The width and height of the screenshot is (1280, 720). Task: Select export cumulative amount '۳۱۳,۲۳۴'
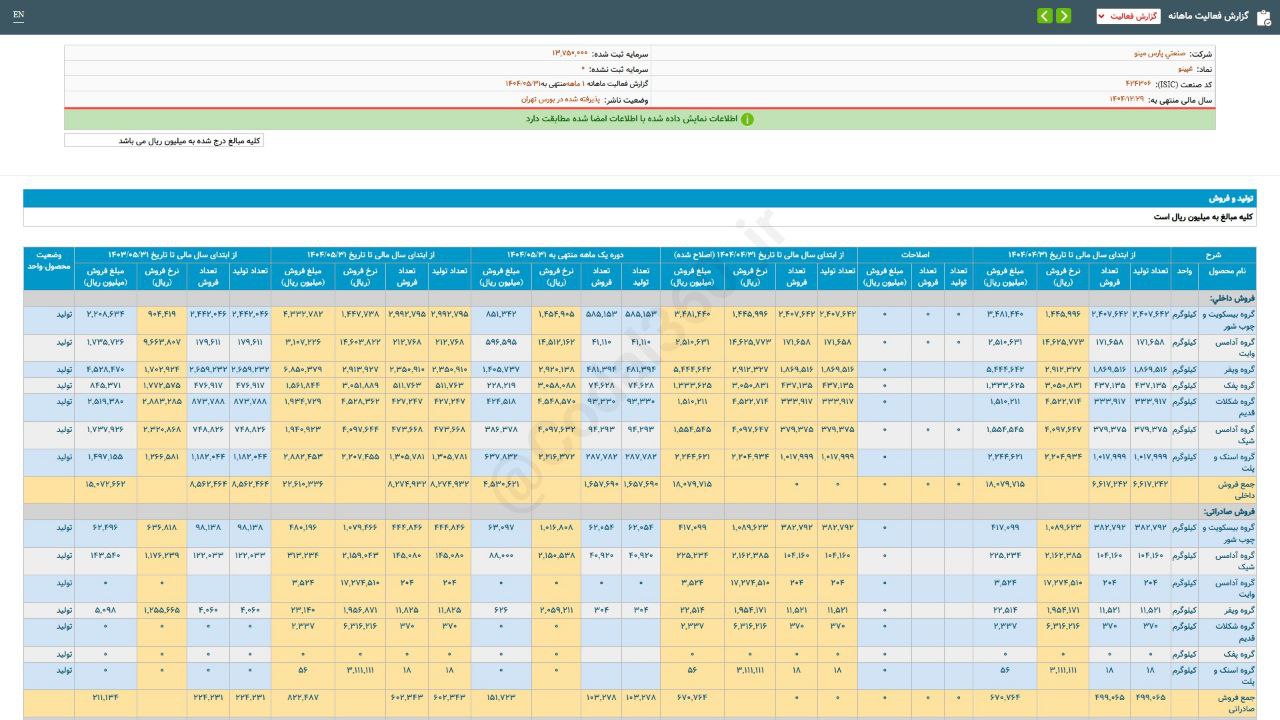pyautogui.click(x=304, y=554)
